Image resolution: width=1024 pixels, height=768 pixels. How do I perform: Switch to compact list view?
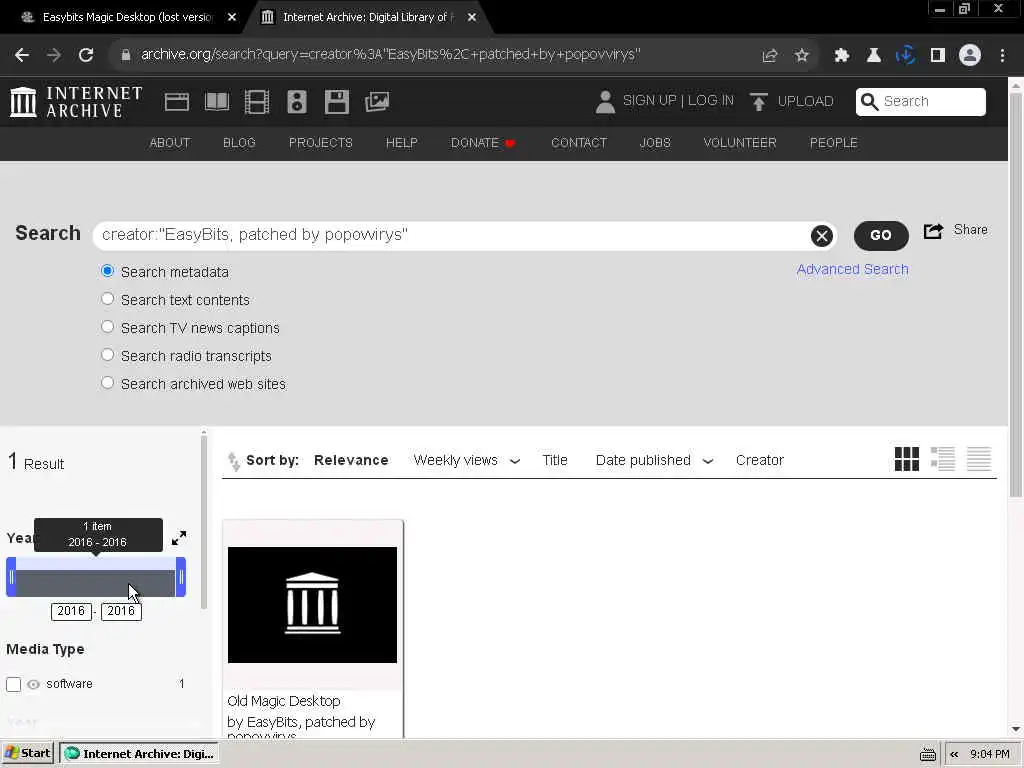point(979,459)
